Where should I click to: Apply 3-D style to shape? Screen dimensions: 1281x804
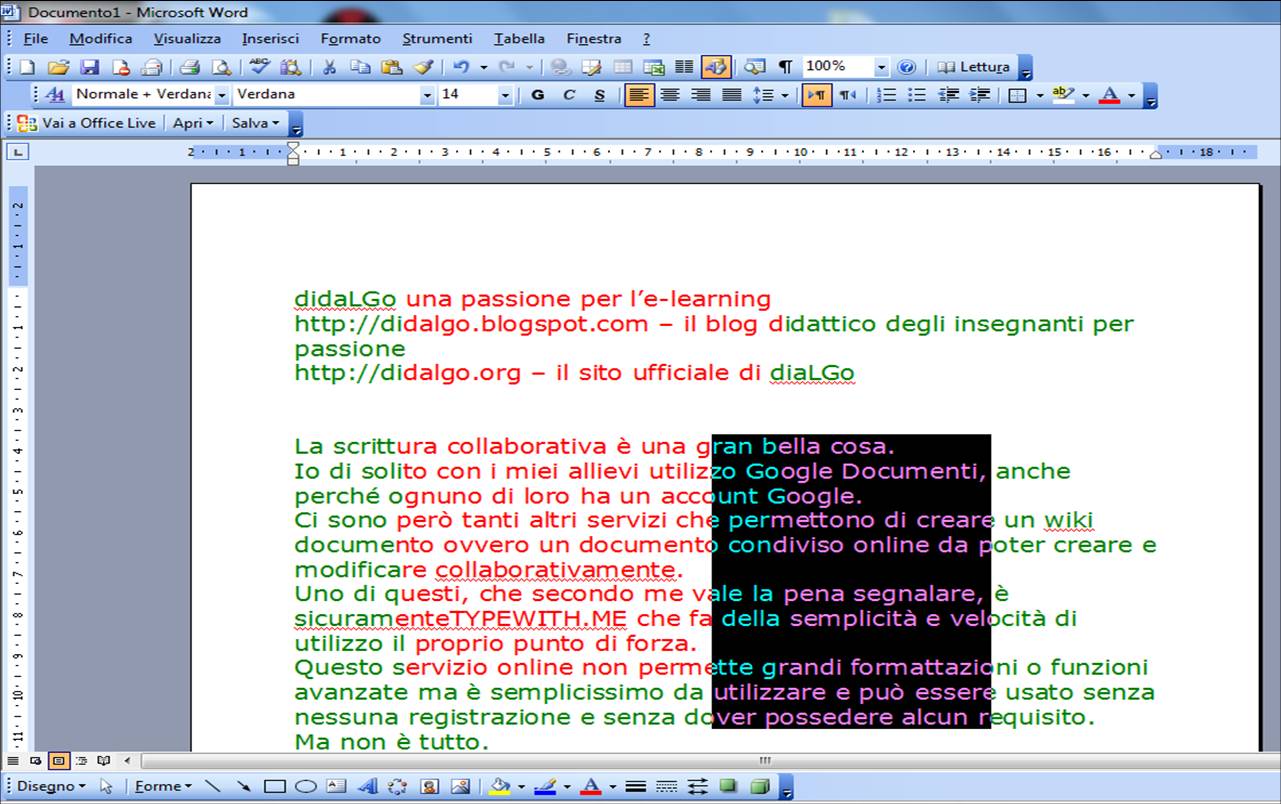point(759,786)
